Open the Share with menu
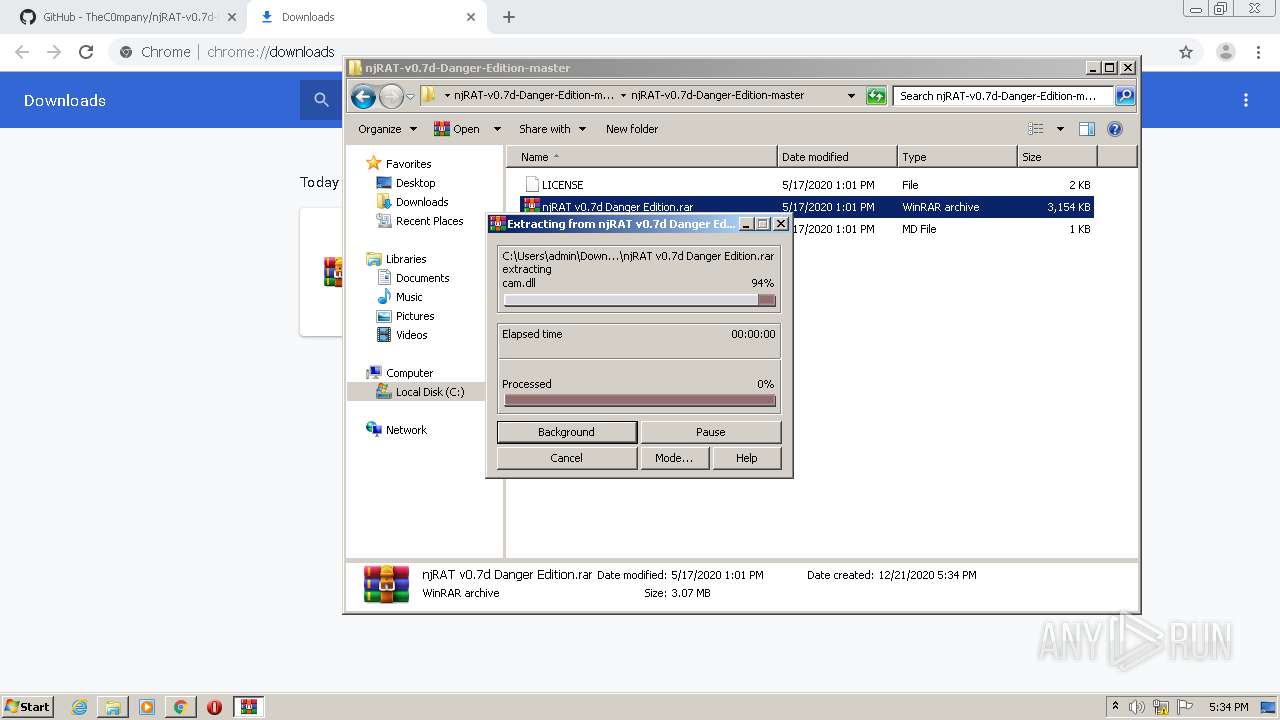This screenshot has height=720, width=1280. [552, 129]
